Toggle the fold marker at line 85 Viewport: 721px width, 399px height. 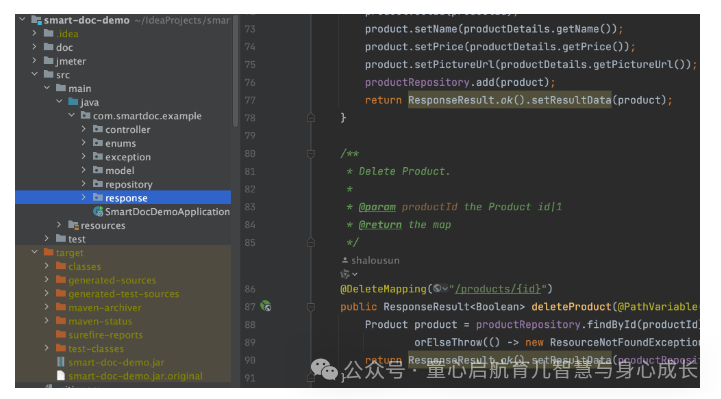click(x=311, y=242)
